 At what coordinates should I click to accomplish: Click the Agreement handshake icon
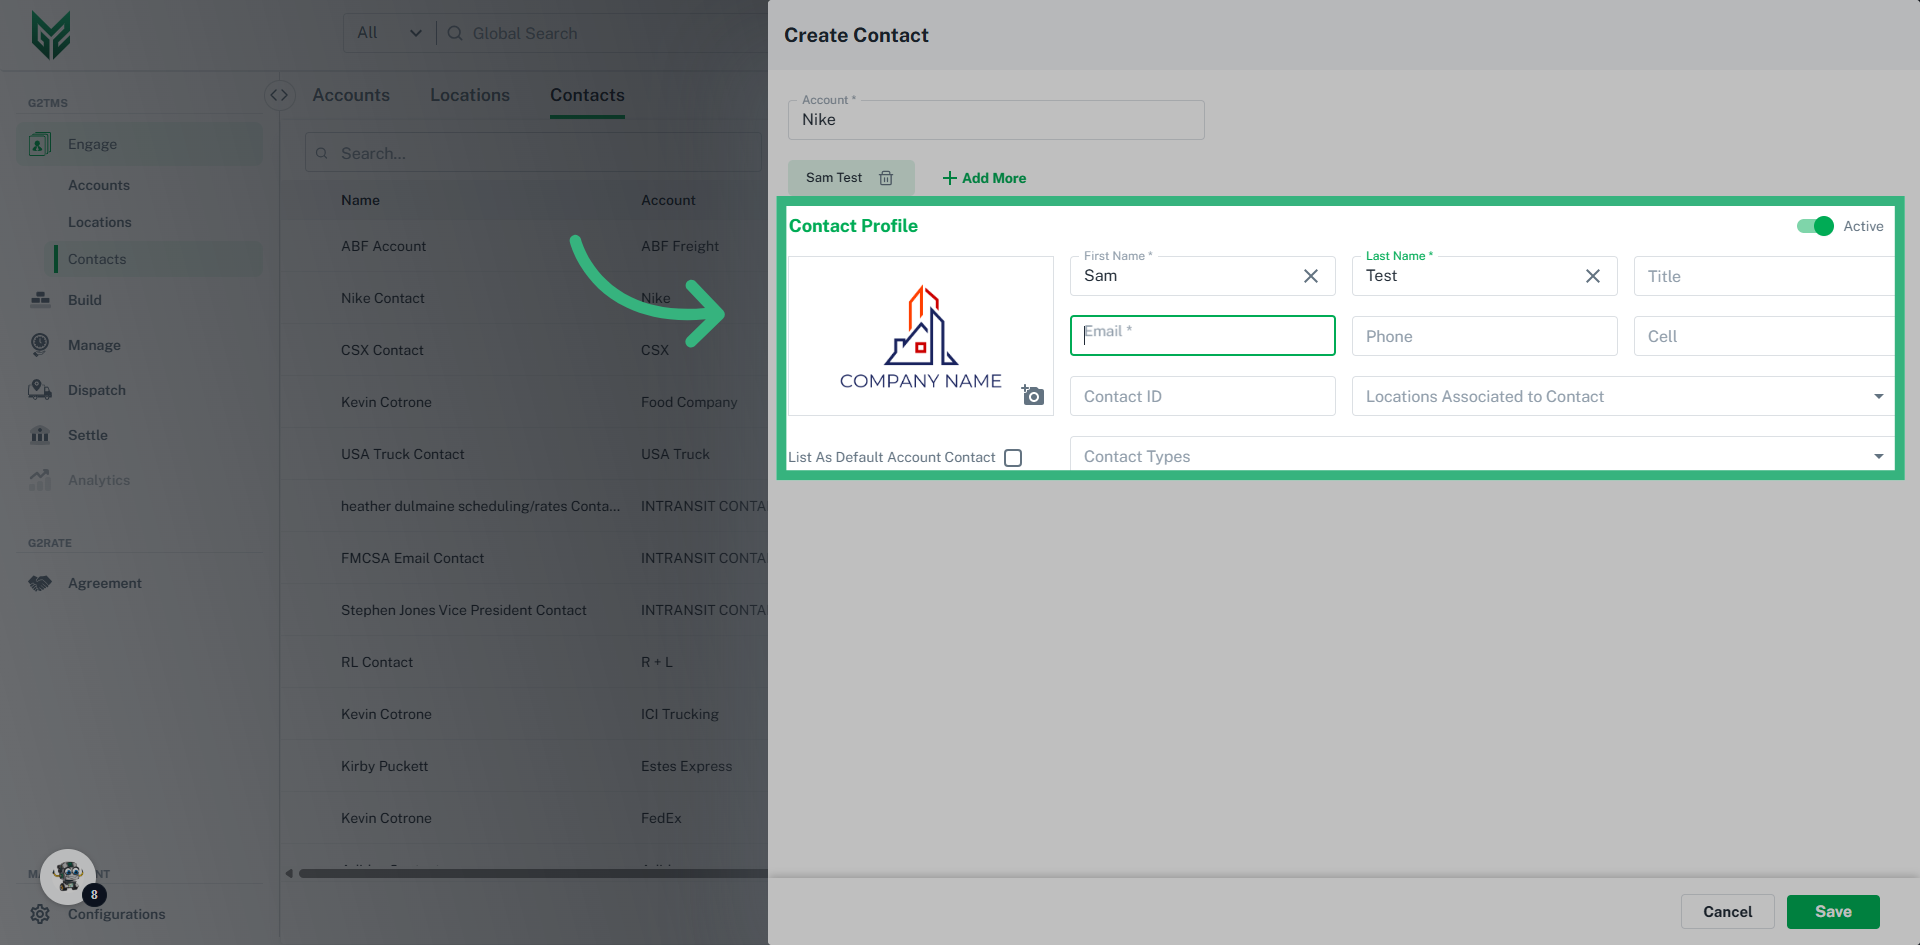[39, 583]
